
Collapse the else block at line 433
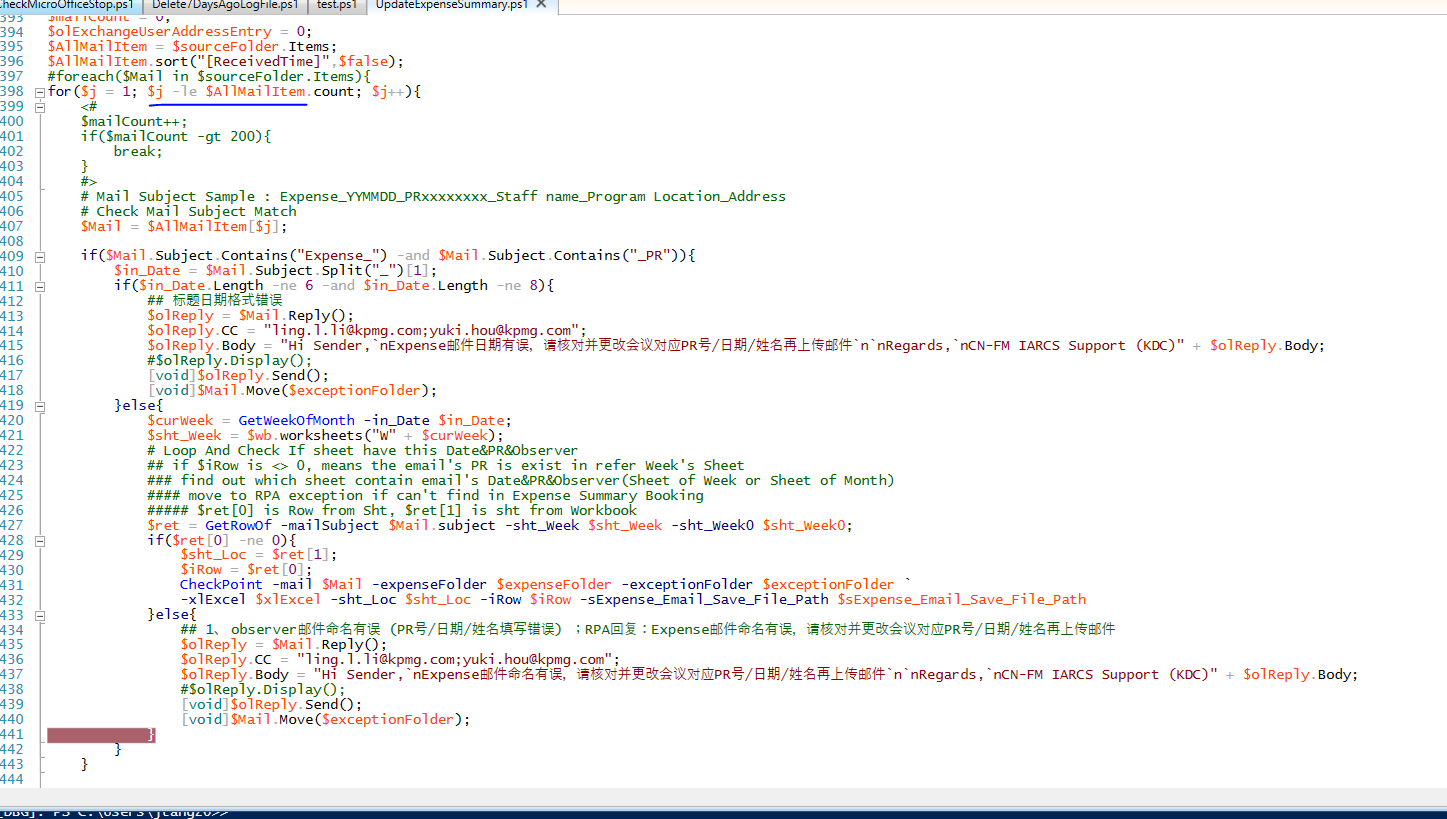40,615
